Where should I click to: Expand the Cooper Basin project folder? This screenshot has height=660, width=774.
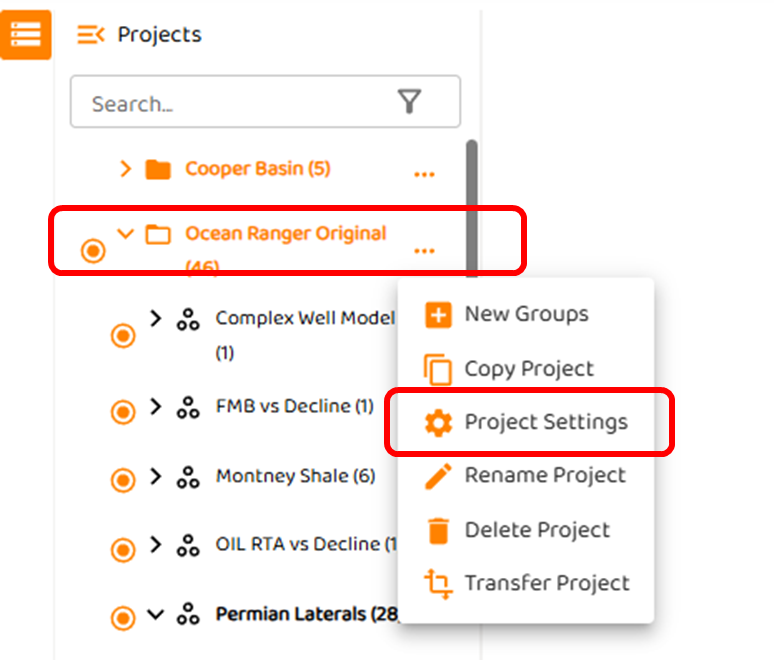126,169
